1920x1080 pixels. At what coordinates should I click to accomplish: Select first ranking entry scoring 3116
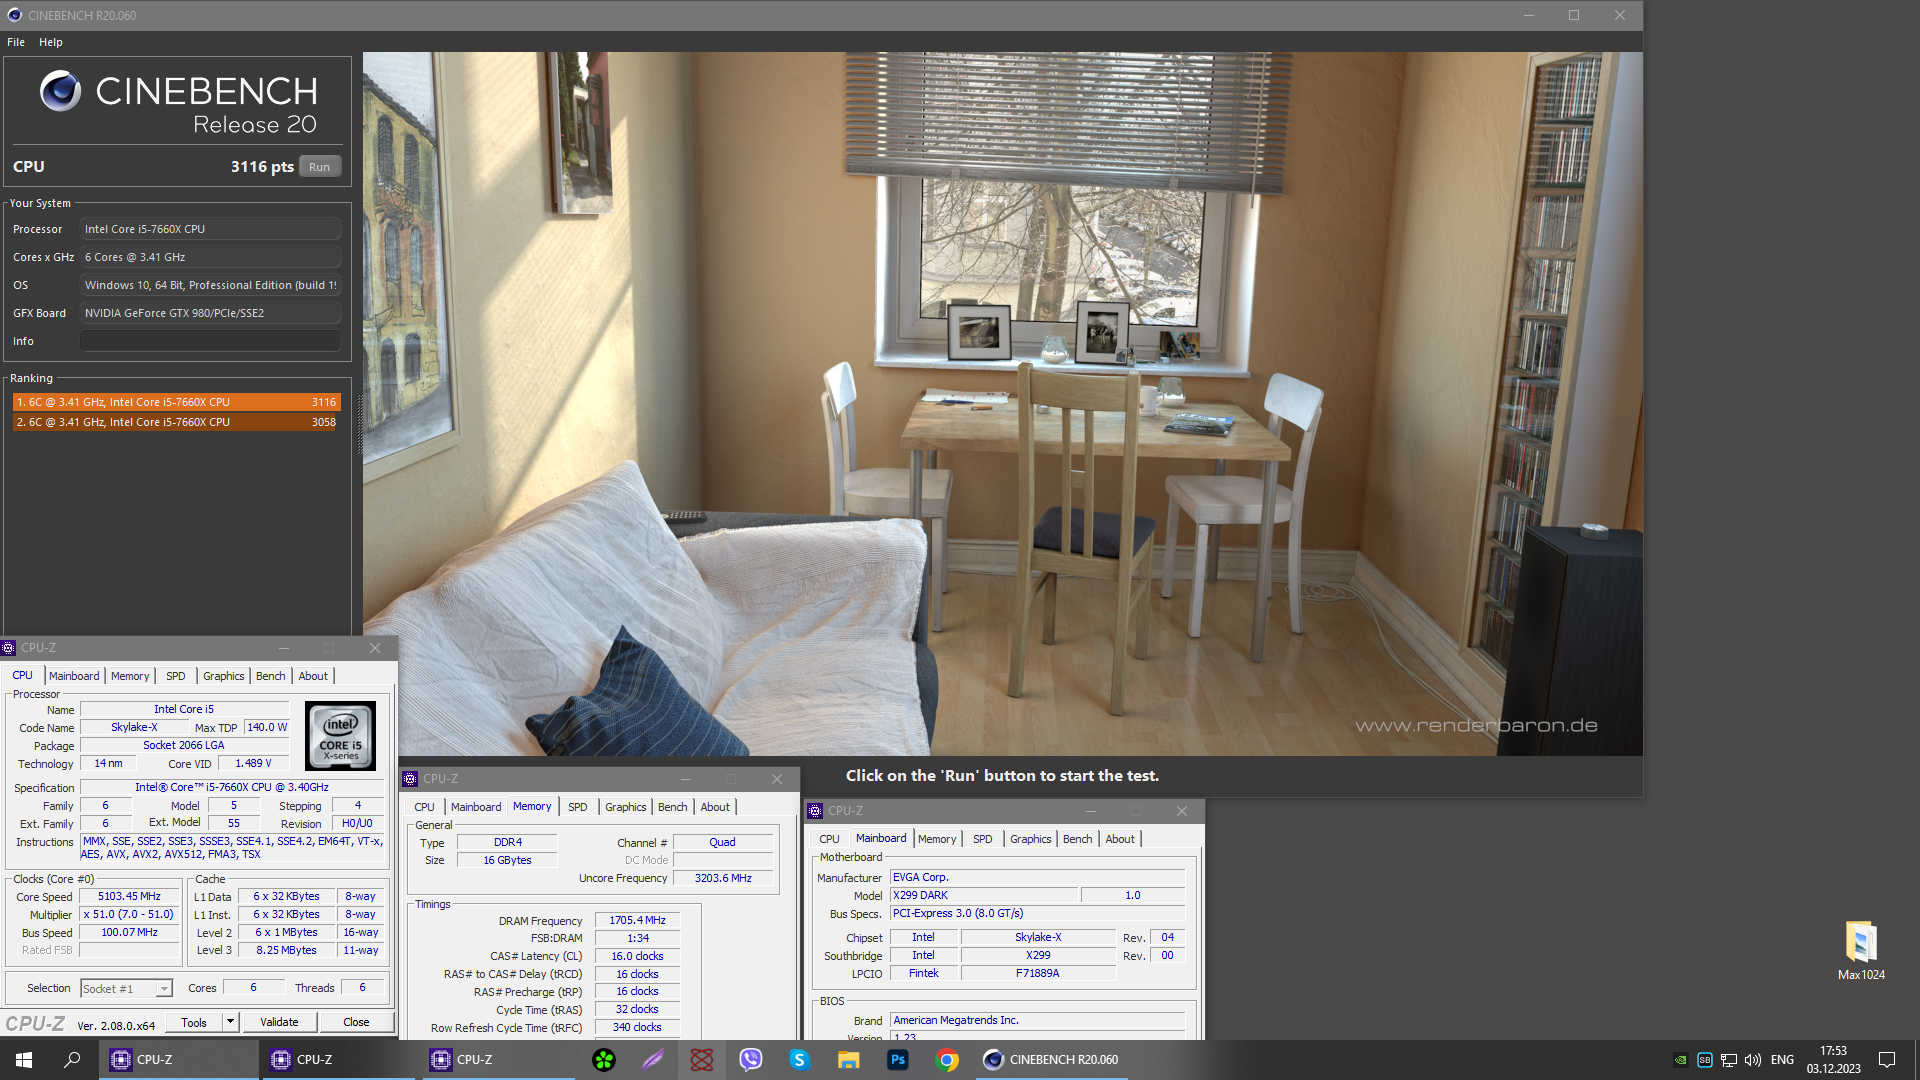(176, 402)
